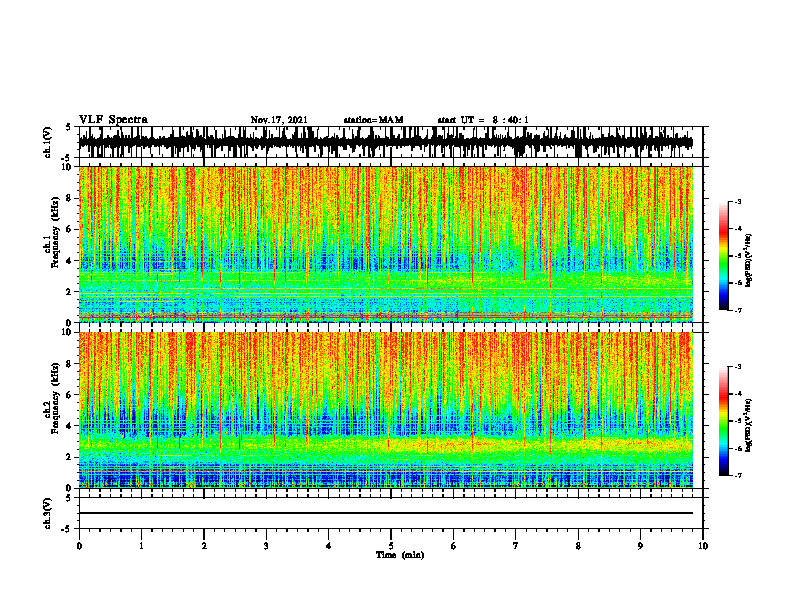Click the '-3' label on ch.2 color bar
Image resolution: width=792 pixels, height=612 pixels.
(x=737, y=367)
